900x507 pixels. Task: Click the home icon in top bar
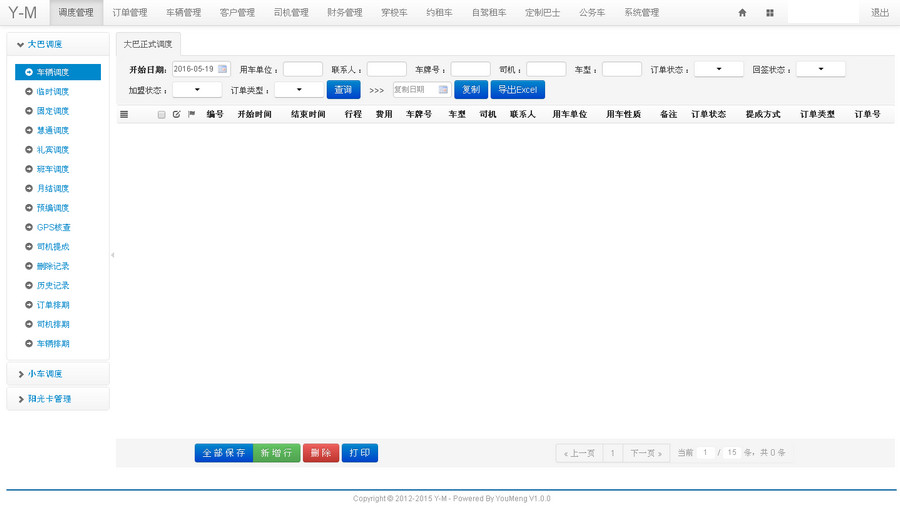[x=742, y=13]
